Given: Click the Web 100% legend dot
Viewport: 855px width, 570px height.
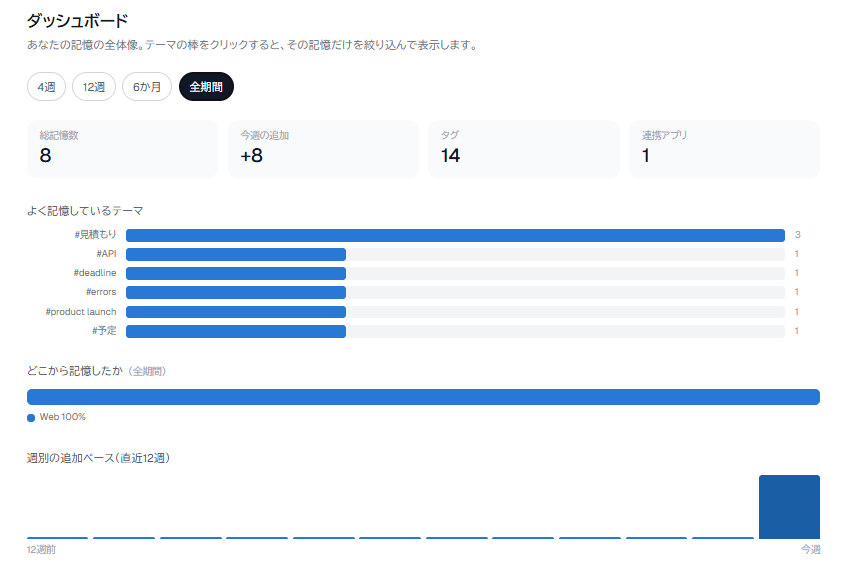Looking at the screenshot, I should 31,418.
